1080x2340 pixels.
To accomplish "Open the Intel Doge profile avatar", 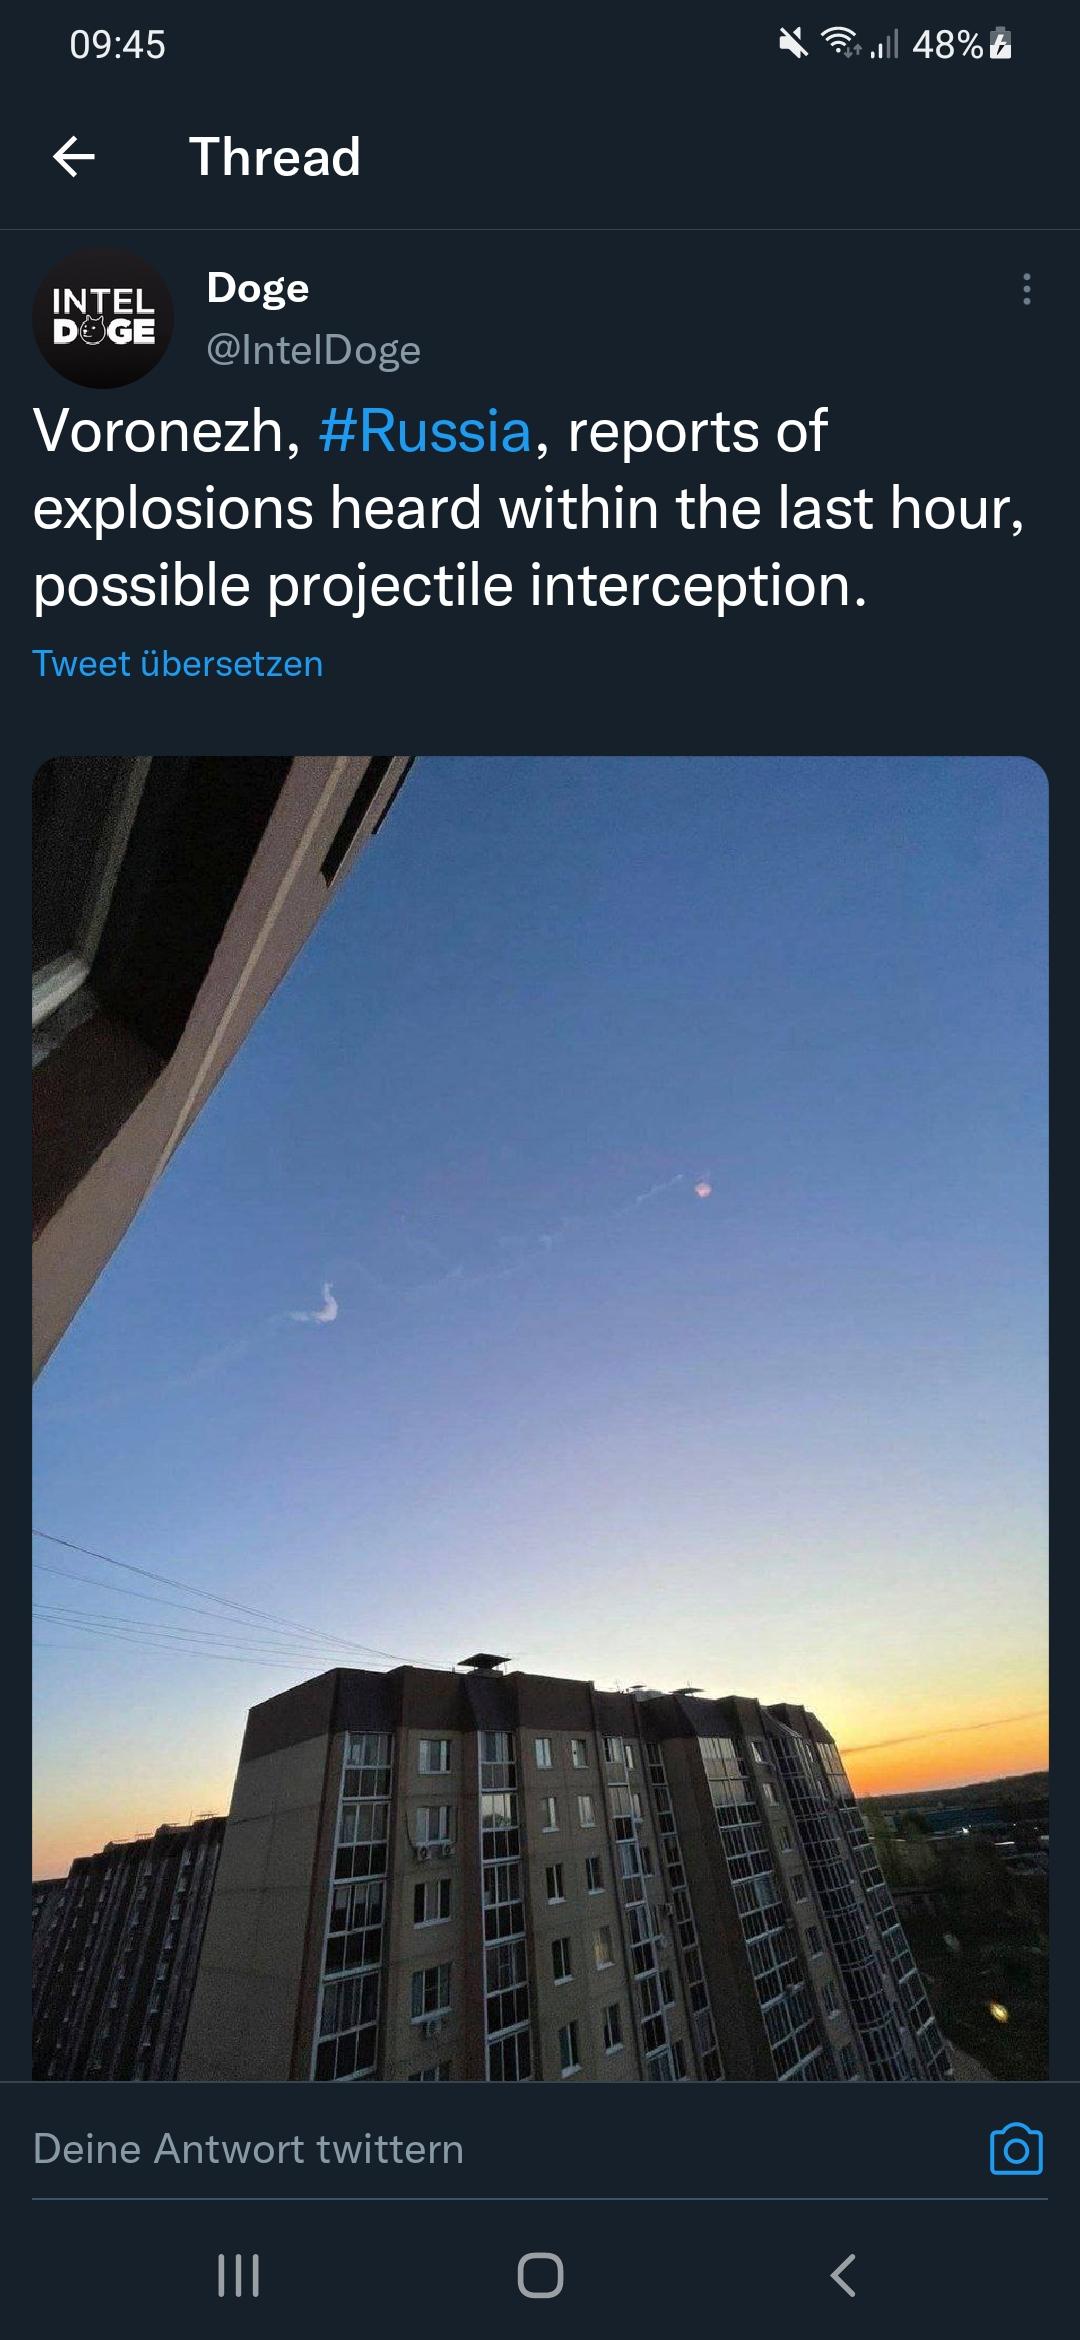I will coord(103,317).
